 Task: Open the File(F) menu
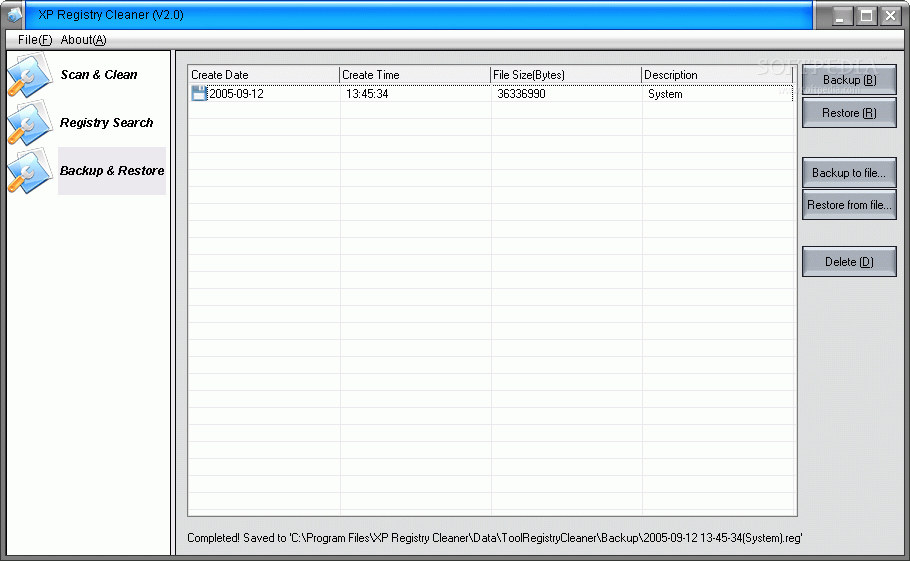pyautogui.click(x=35, y=40)
